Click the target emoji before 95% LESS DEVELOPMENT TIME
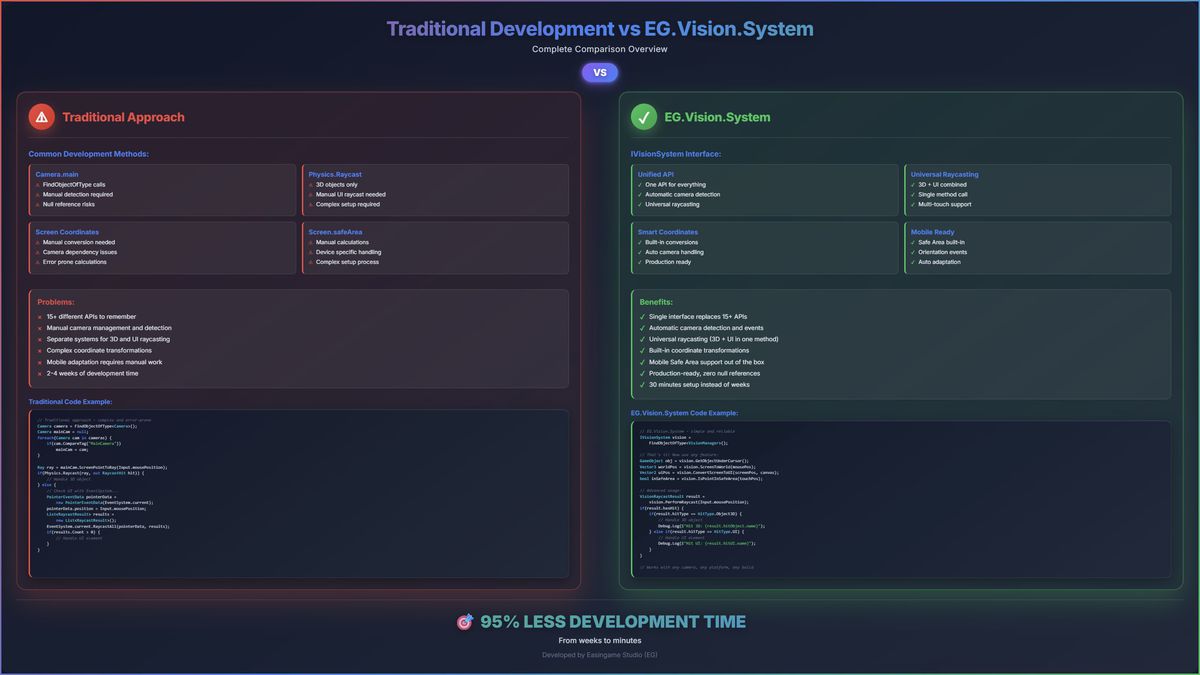 (x=464, y=622)
